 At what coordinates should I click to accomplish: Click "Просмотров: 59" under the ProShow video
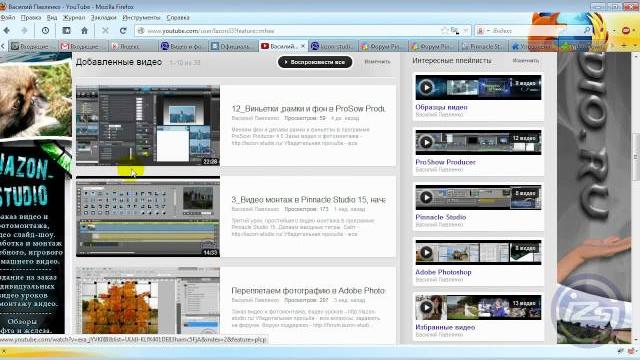[x=305, y=118]
